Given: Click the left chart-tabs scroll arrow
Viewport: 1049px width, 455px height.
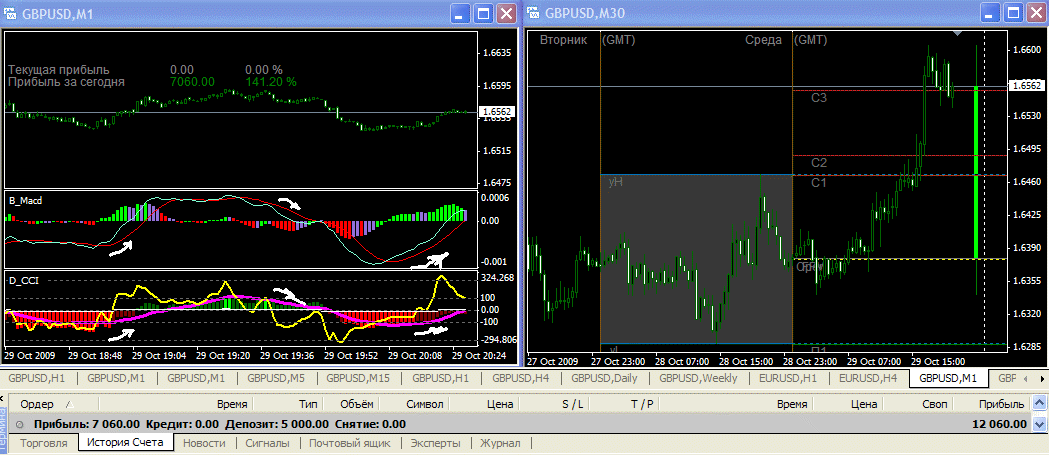Looking at the screenshot, I should (x=1024, y=378).
